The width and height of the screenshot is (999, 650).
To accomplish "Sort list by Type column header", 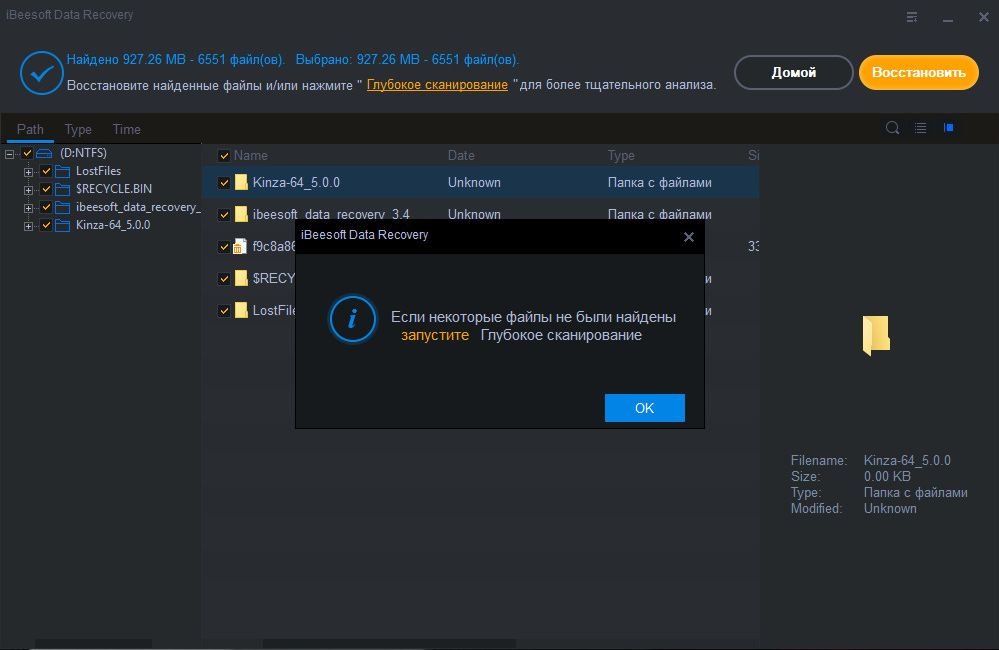I will (x=621, y=155).
